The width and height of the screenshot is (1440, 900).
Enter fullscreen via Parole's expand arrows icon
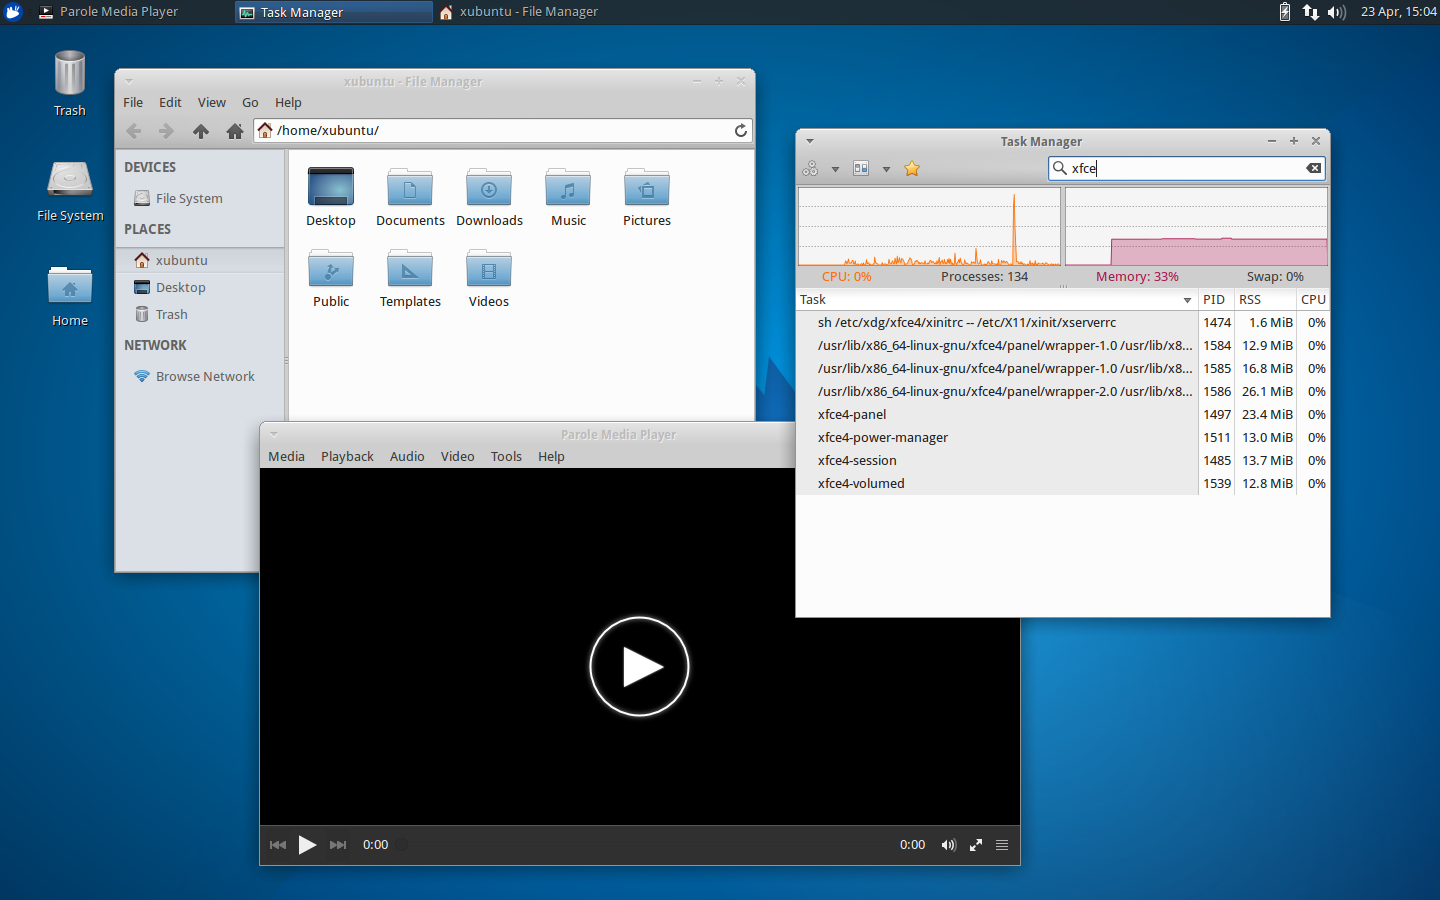coord(976,845)
